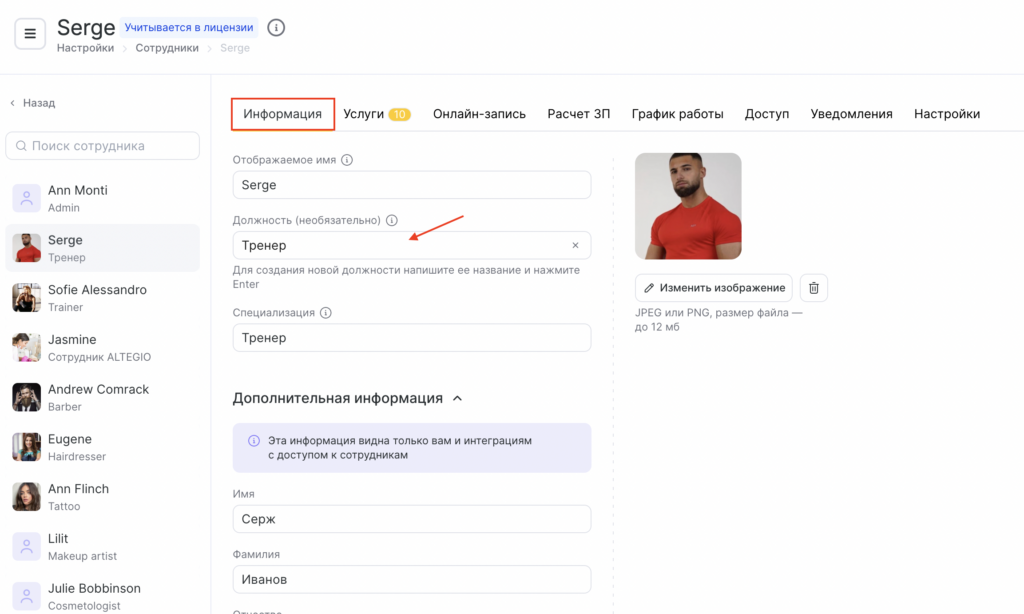
Task: Focus the Поиск сотрудника search field
Action: 103,146
